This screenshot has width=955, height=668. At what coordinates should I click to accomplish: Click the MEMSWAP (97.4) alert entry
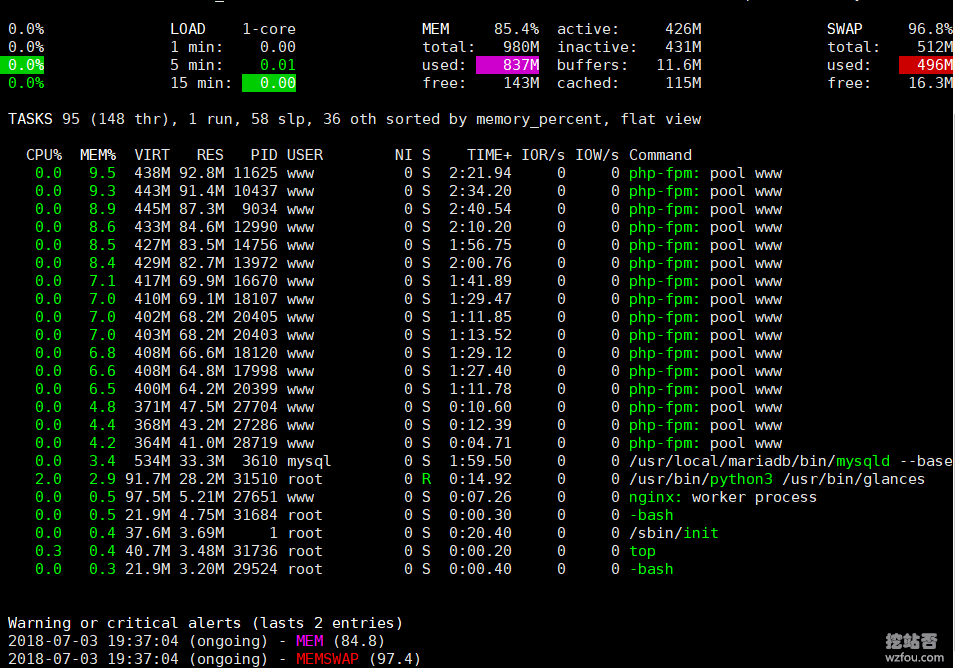(x=358, y=659)
